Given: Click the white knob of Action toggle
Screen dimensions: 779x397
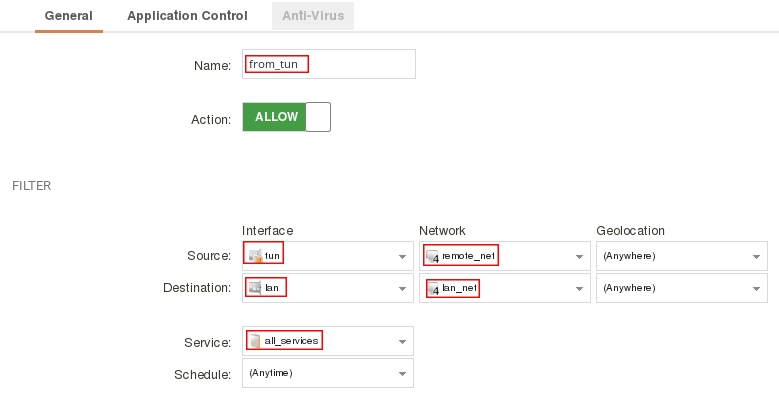Looking at the screenshot, I should (x=318, y=117).
